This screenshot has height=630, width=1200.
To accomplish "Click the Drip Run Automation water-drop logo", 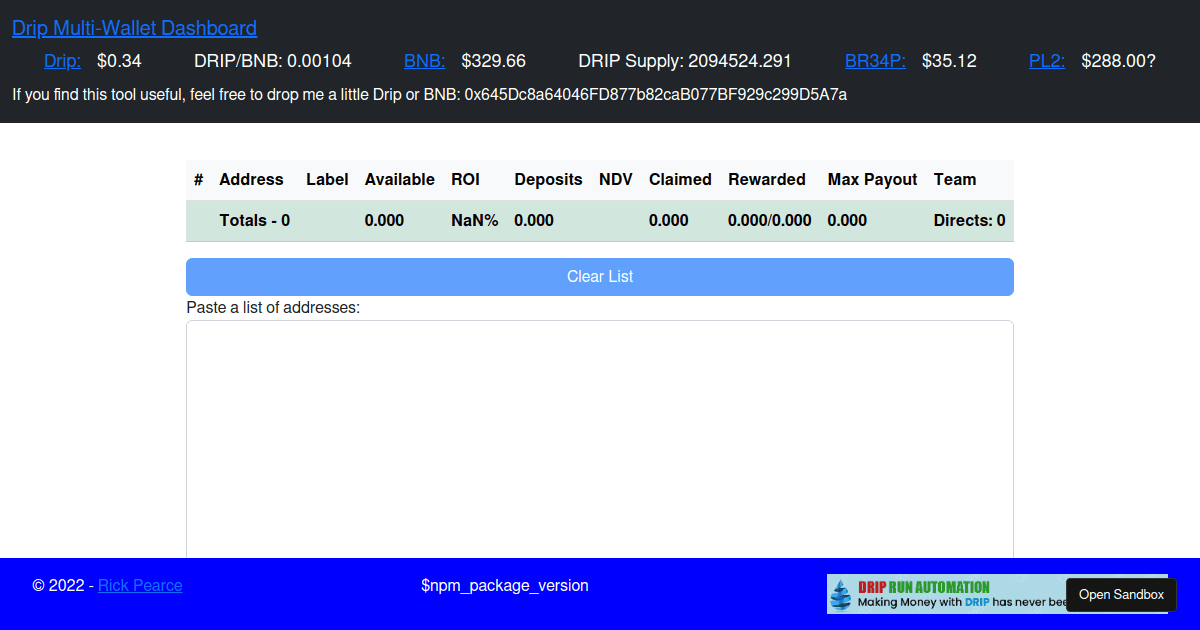I will tap(843, 593).
